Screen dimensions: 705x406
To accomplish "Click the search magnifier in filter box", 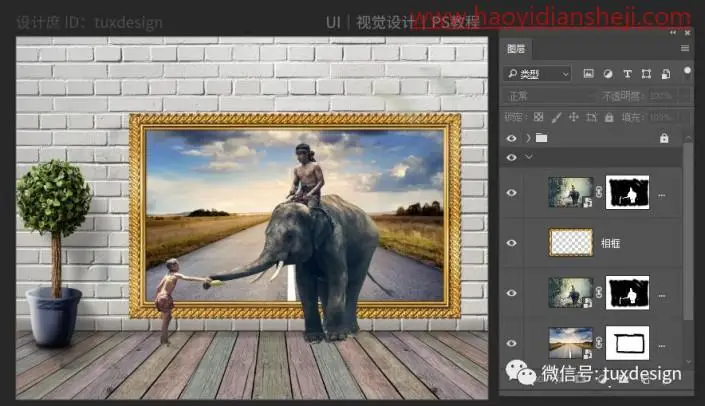I will click(513, 74).
